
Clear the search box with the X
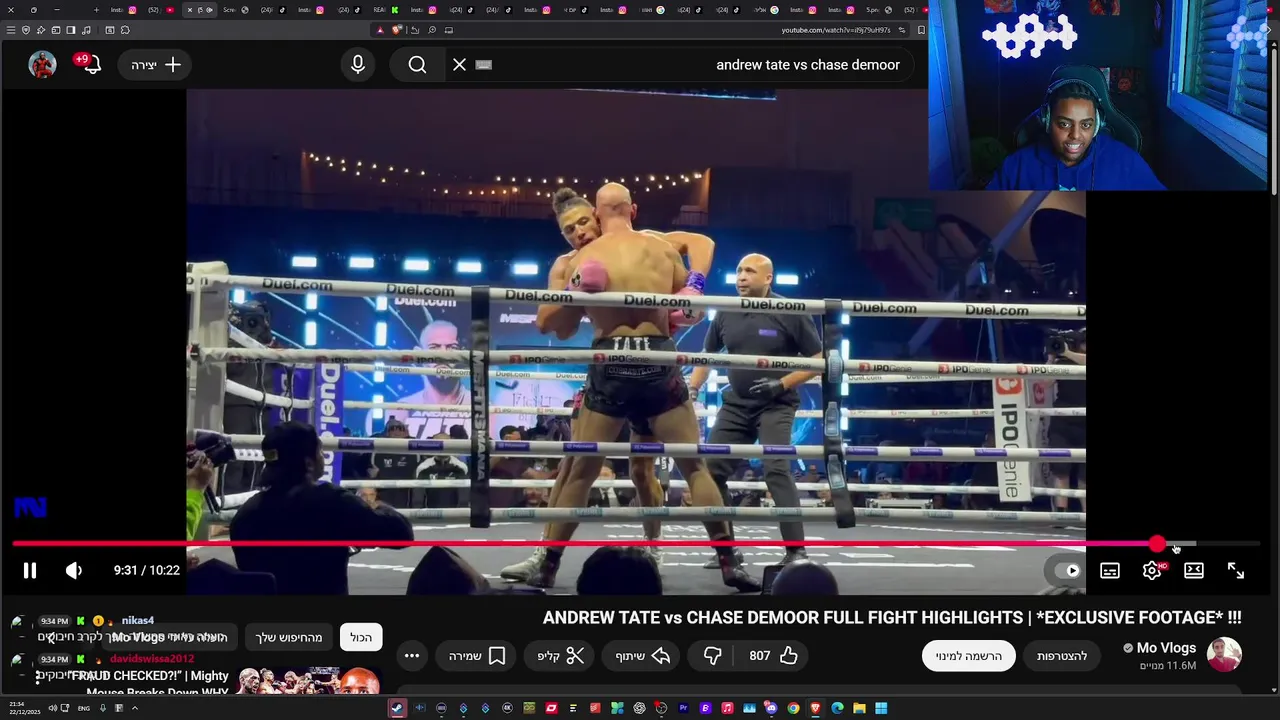pos(459,65)
